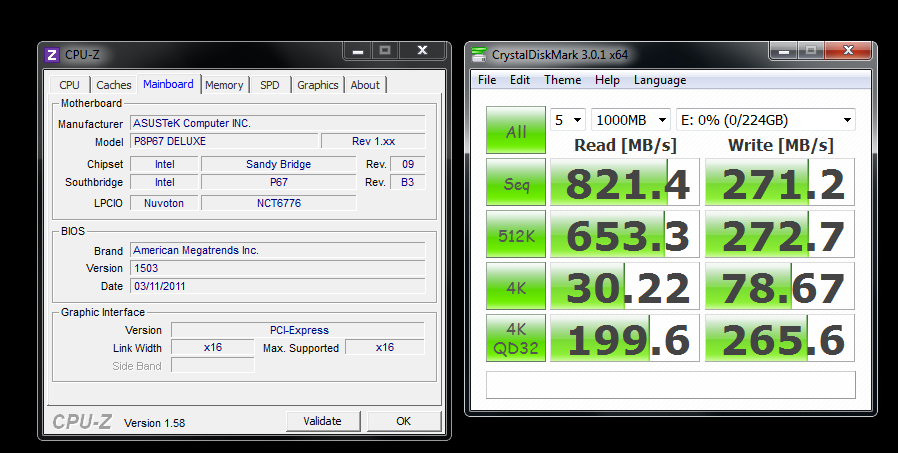The width and height of the screenshot is (898, 453).
Task: Click the 4K QD32 read result 199.6
Action: tap(625, 338)
